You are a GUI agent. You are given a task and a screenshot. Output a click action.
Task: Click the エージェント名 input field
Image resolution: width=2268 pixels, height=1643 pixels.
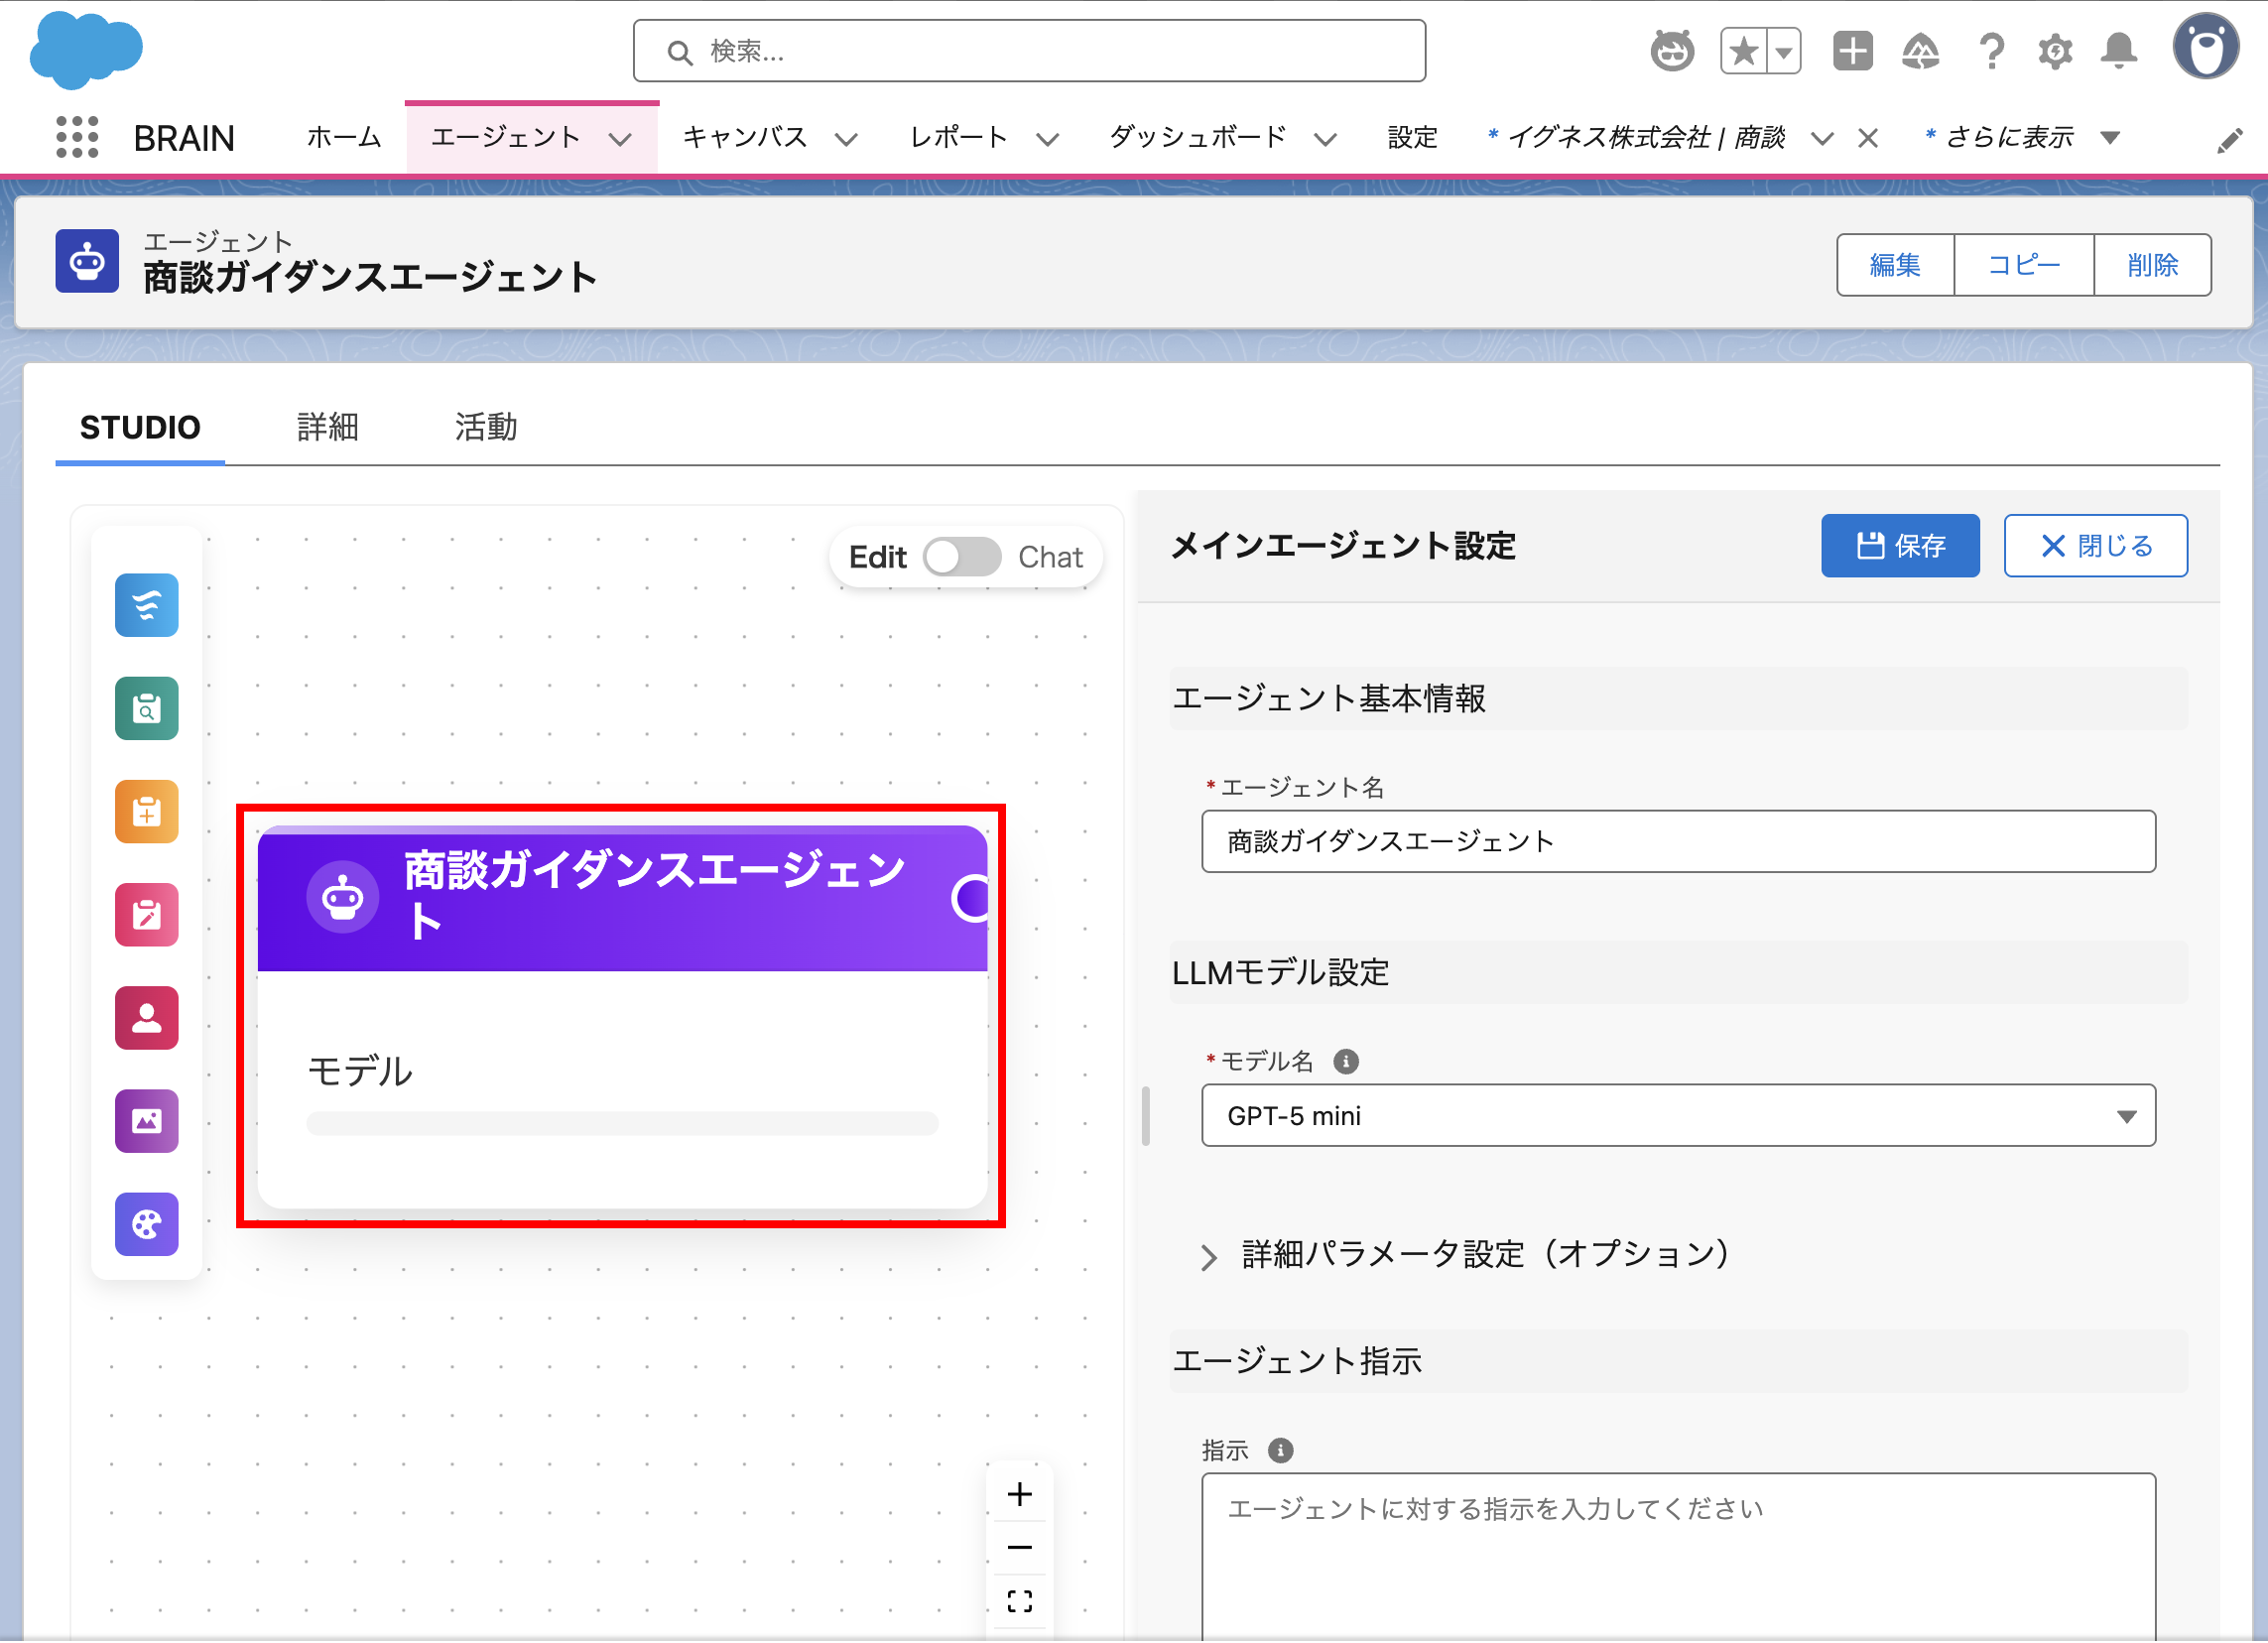point(1678,842)
